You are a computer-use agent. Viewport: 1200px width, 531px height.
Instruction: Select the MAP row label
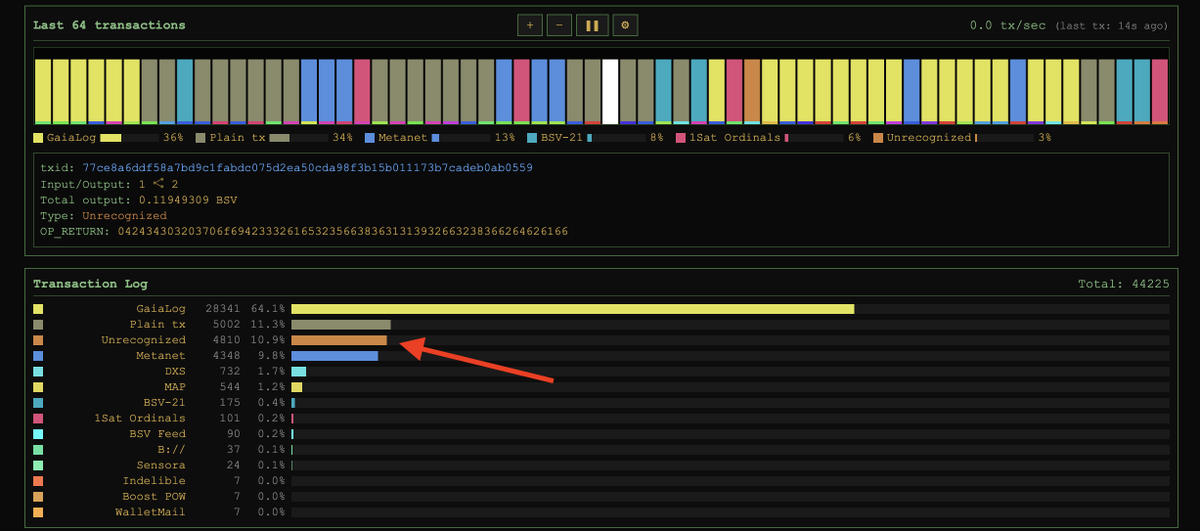click(x=175, y=387)
